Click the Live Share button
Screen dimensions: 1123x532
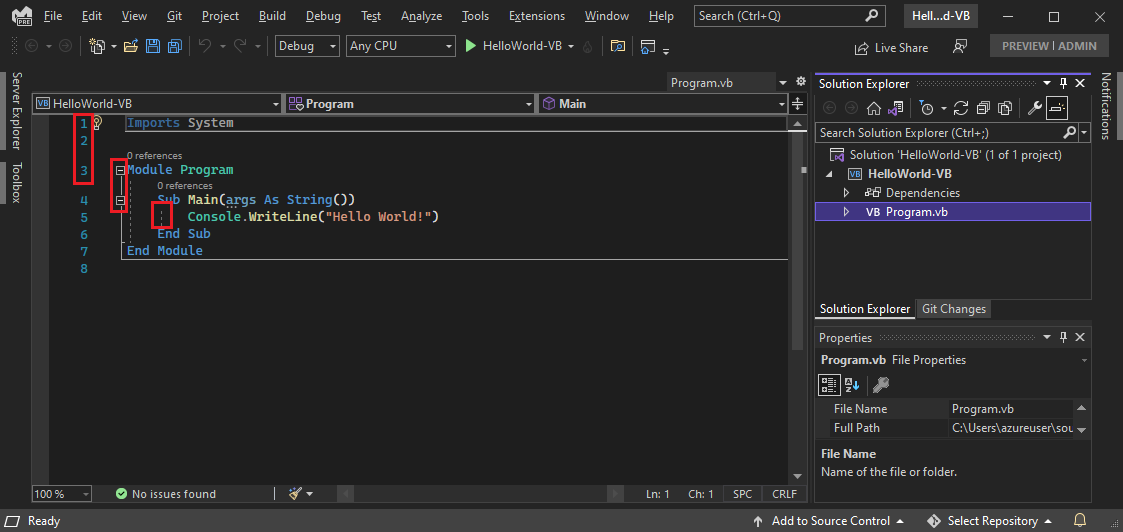click(891, 47)
